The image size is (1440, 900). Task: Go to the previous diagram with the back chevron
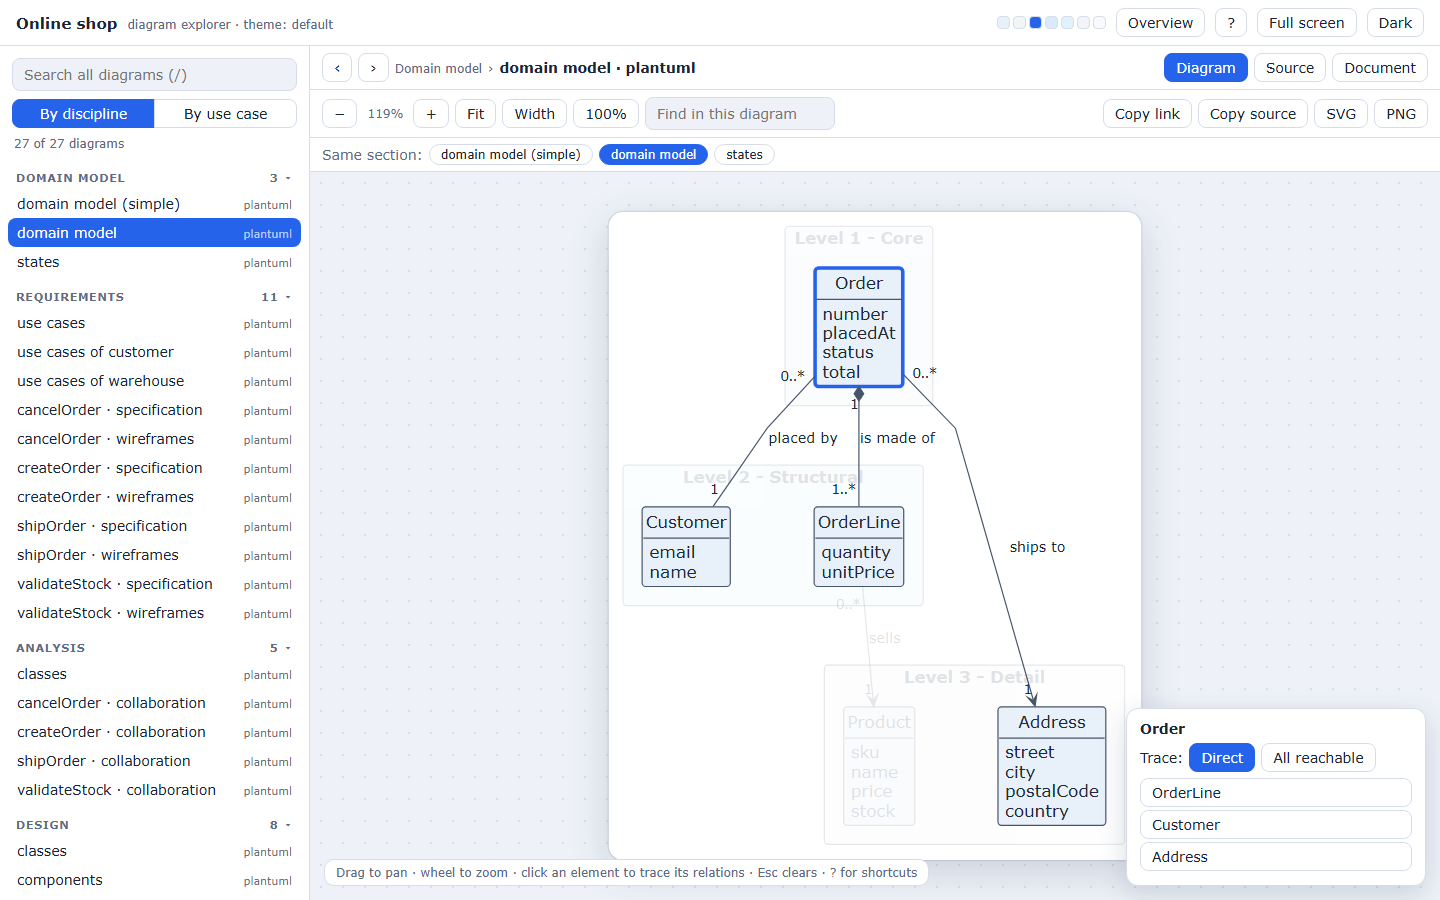pyautogui.click(x=337, y=68)
